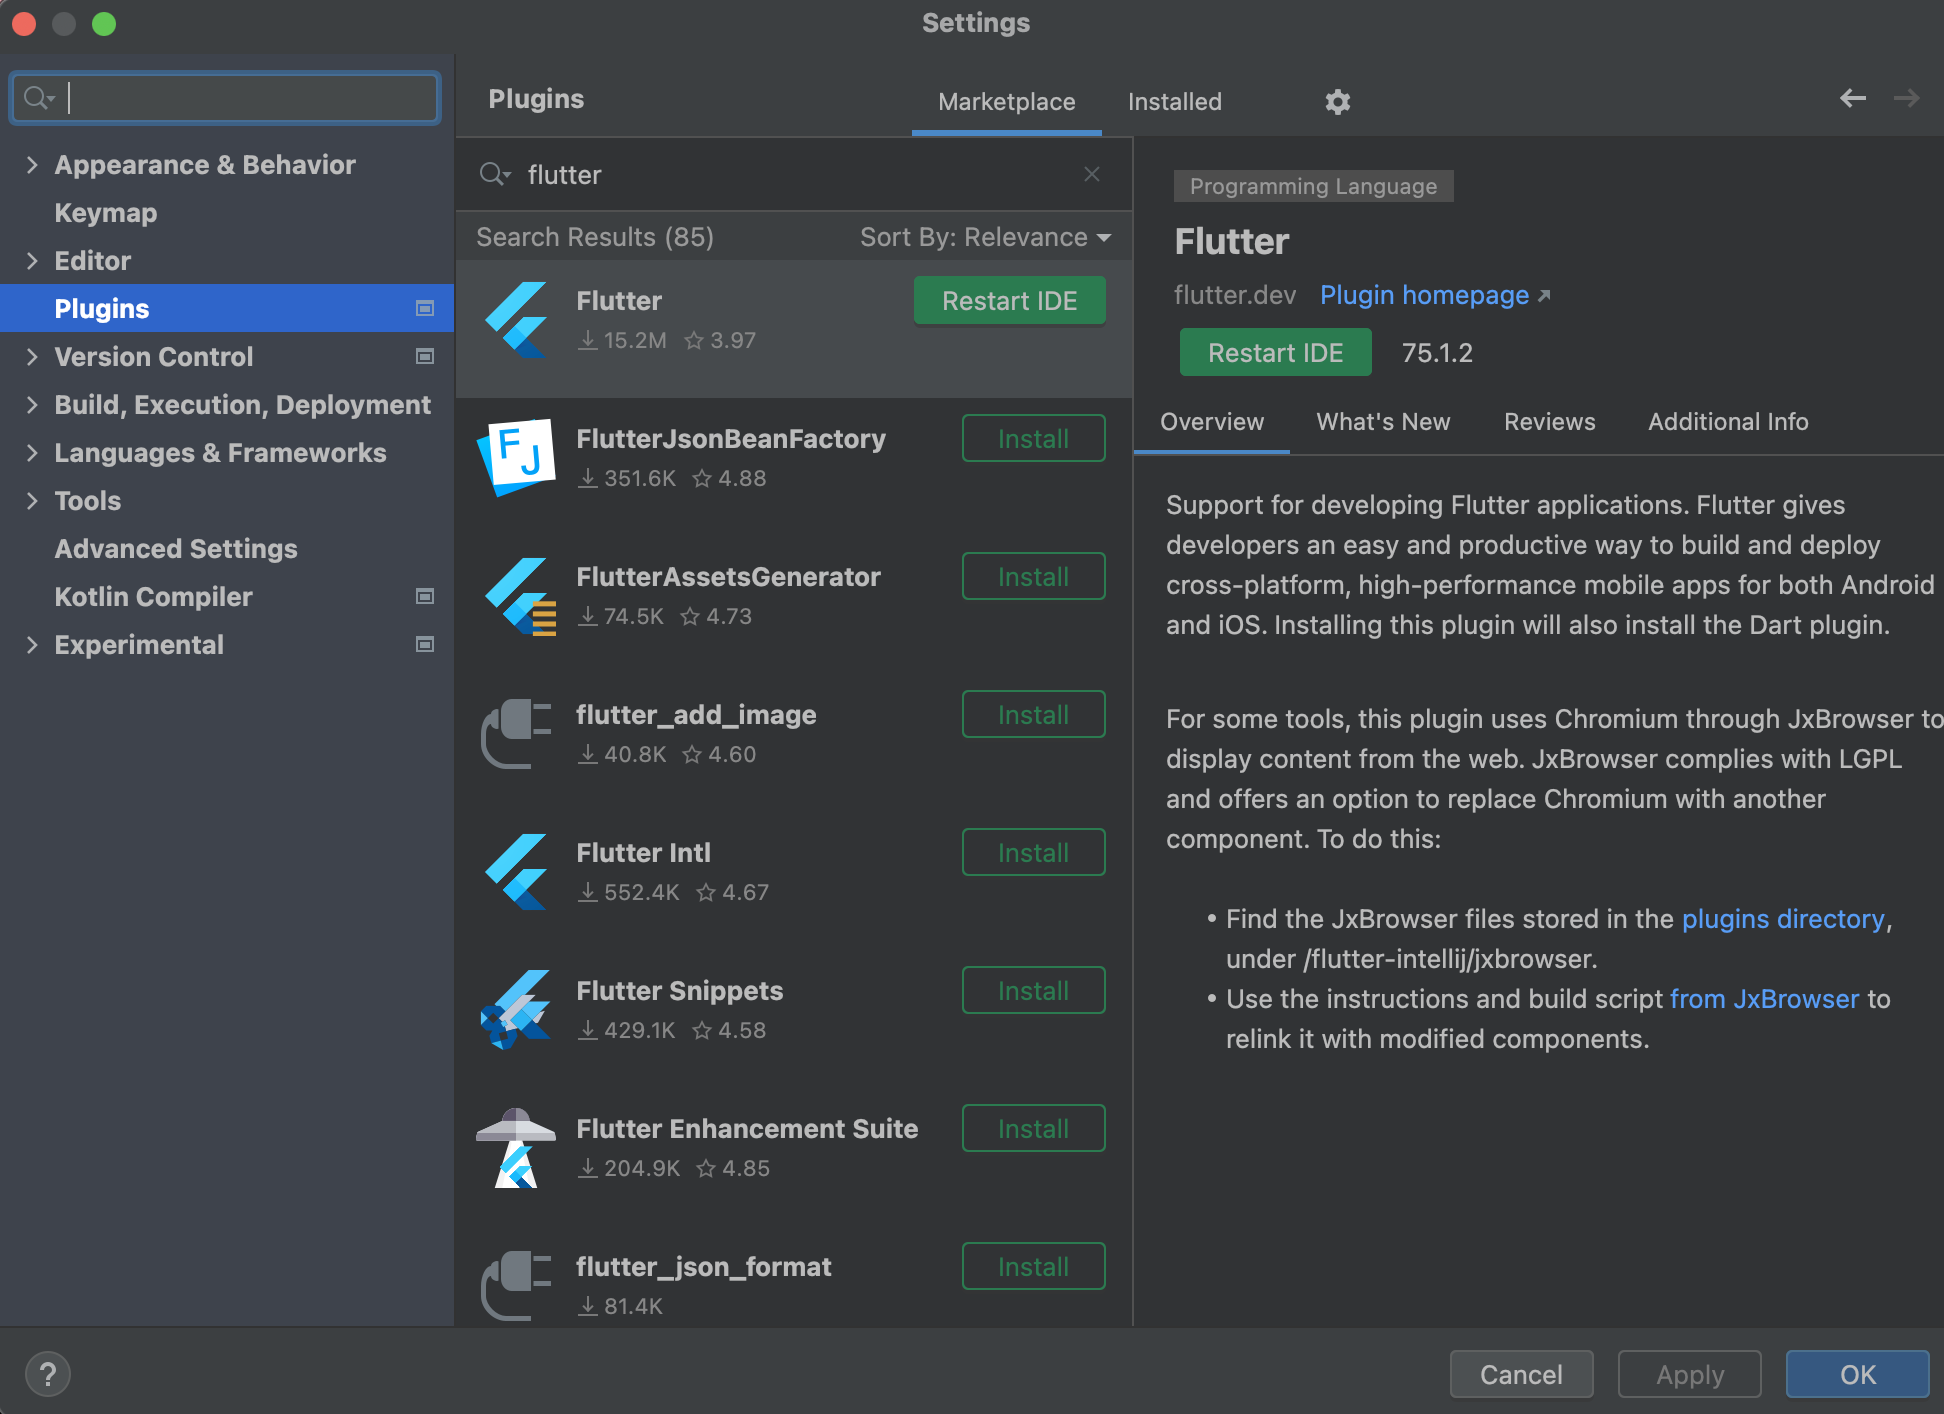Click the project-level icon beside Plugins

pyautogui.click(x=425, y=308)
